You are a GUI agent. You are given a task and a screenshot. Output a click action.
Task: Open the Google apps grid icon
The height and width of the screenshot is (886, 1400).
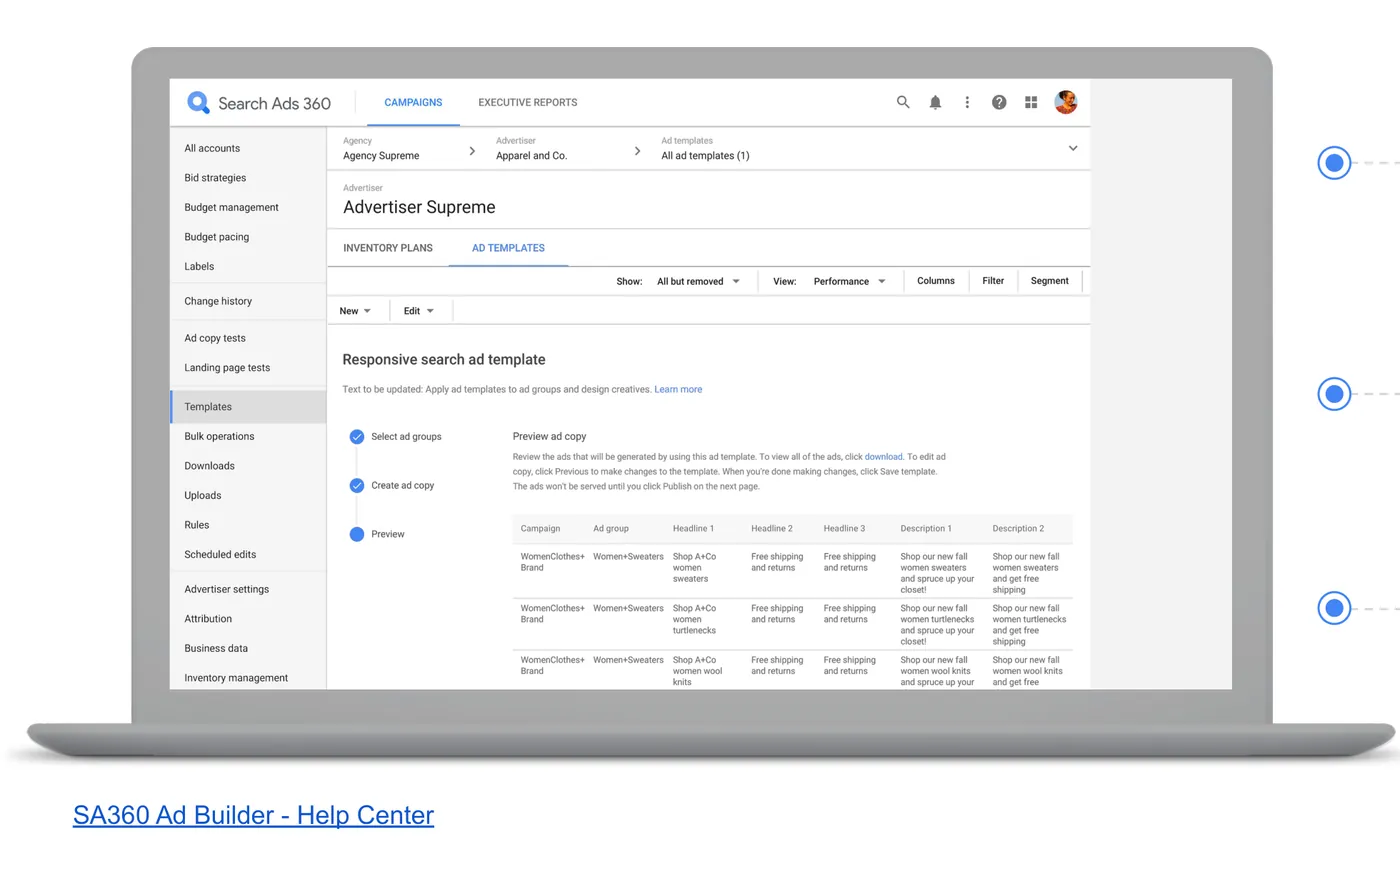pos(1031,102)
